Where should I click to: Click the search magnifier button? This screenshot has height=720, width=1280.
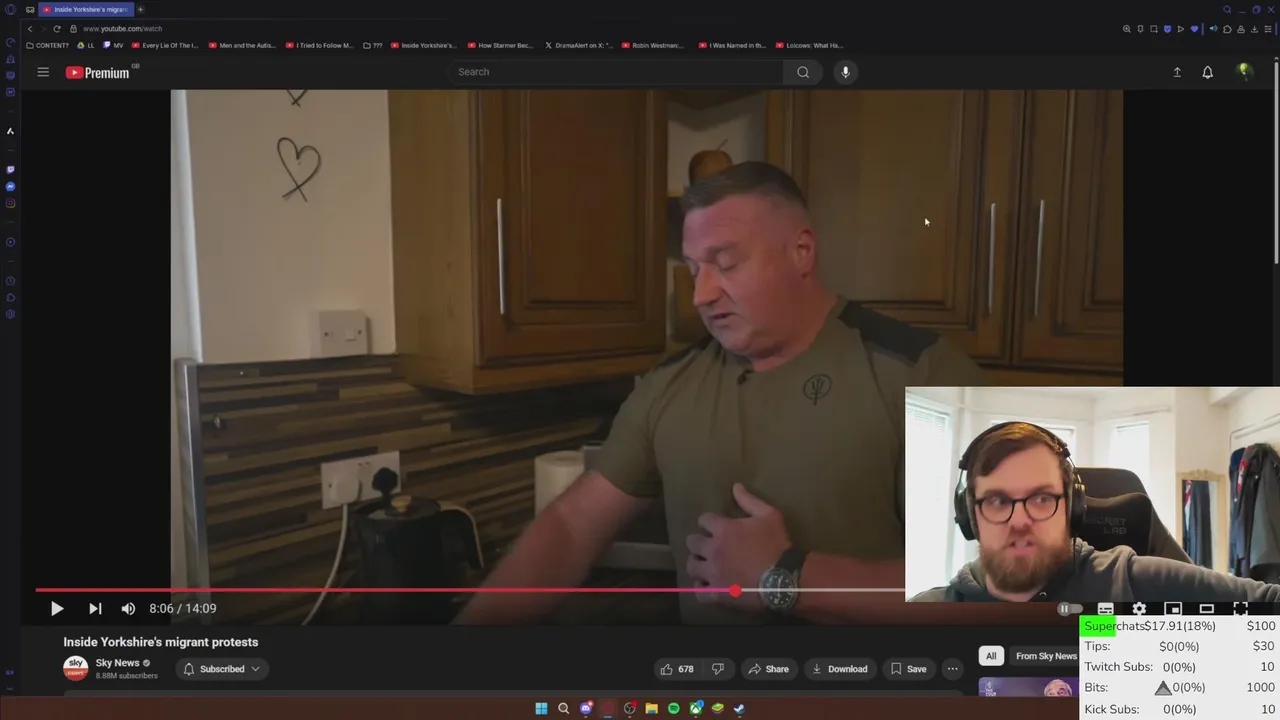pos(803,72)
